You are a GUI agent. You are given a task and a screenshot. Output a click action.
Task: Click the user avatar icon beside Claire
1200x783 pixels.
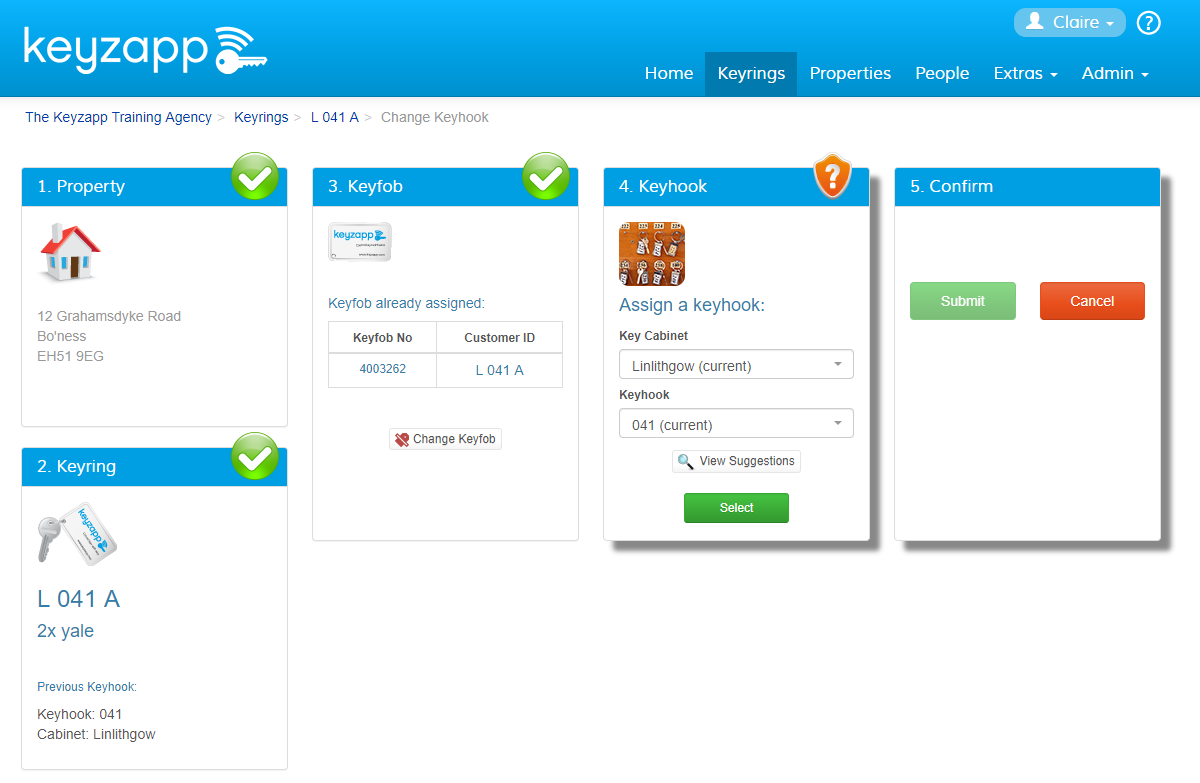pos(1035,22)
